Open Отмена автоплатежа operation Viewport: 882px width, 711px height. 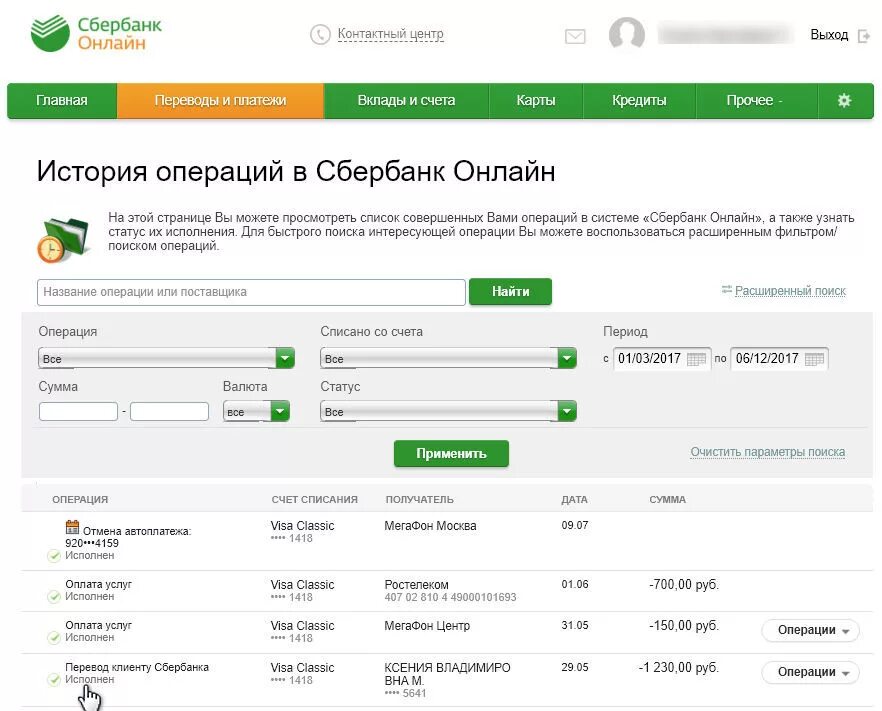(x=128, y=537)
